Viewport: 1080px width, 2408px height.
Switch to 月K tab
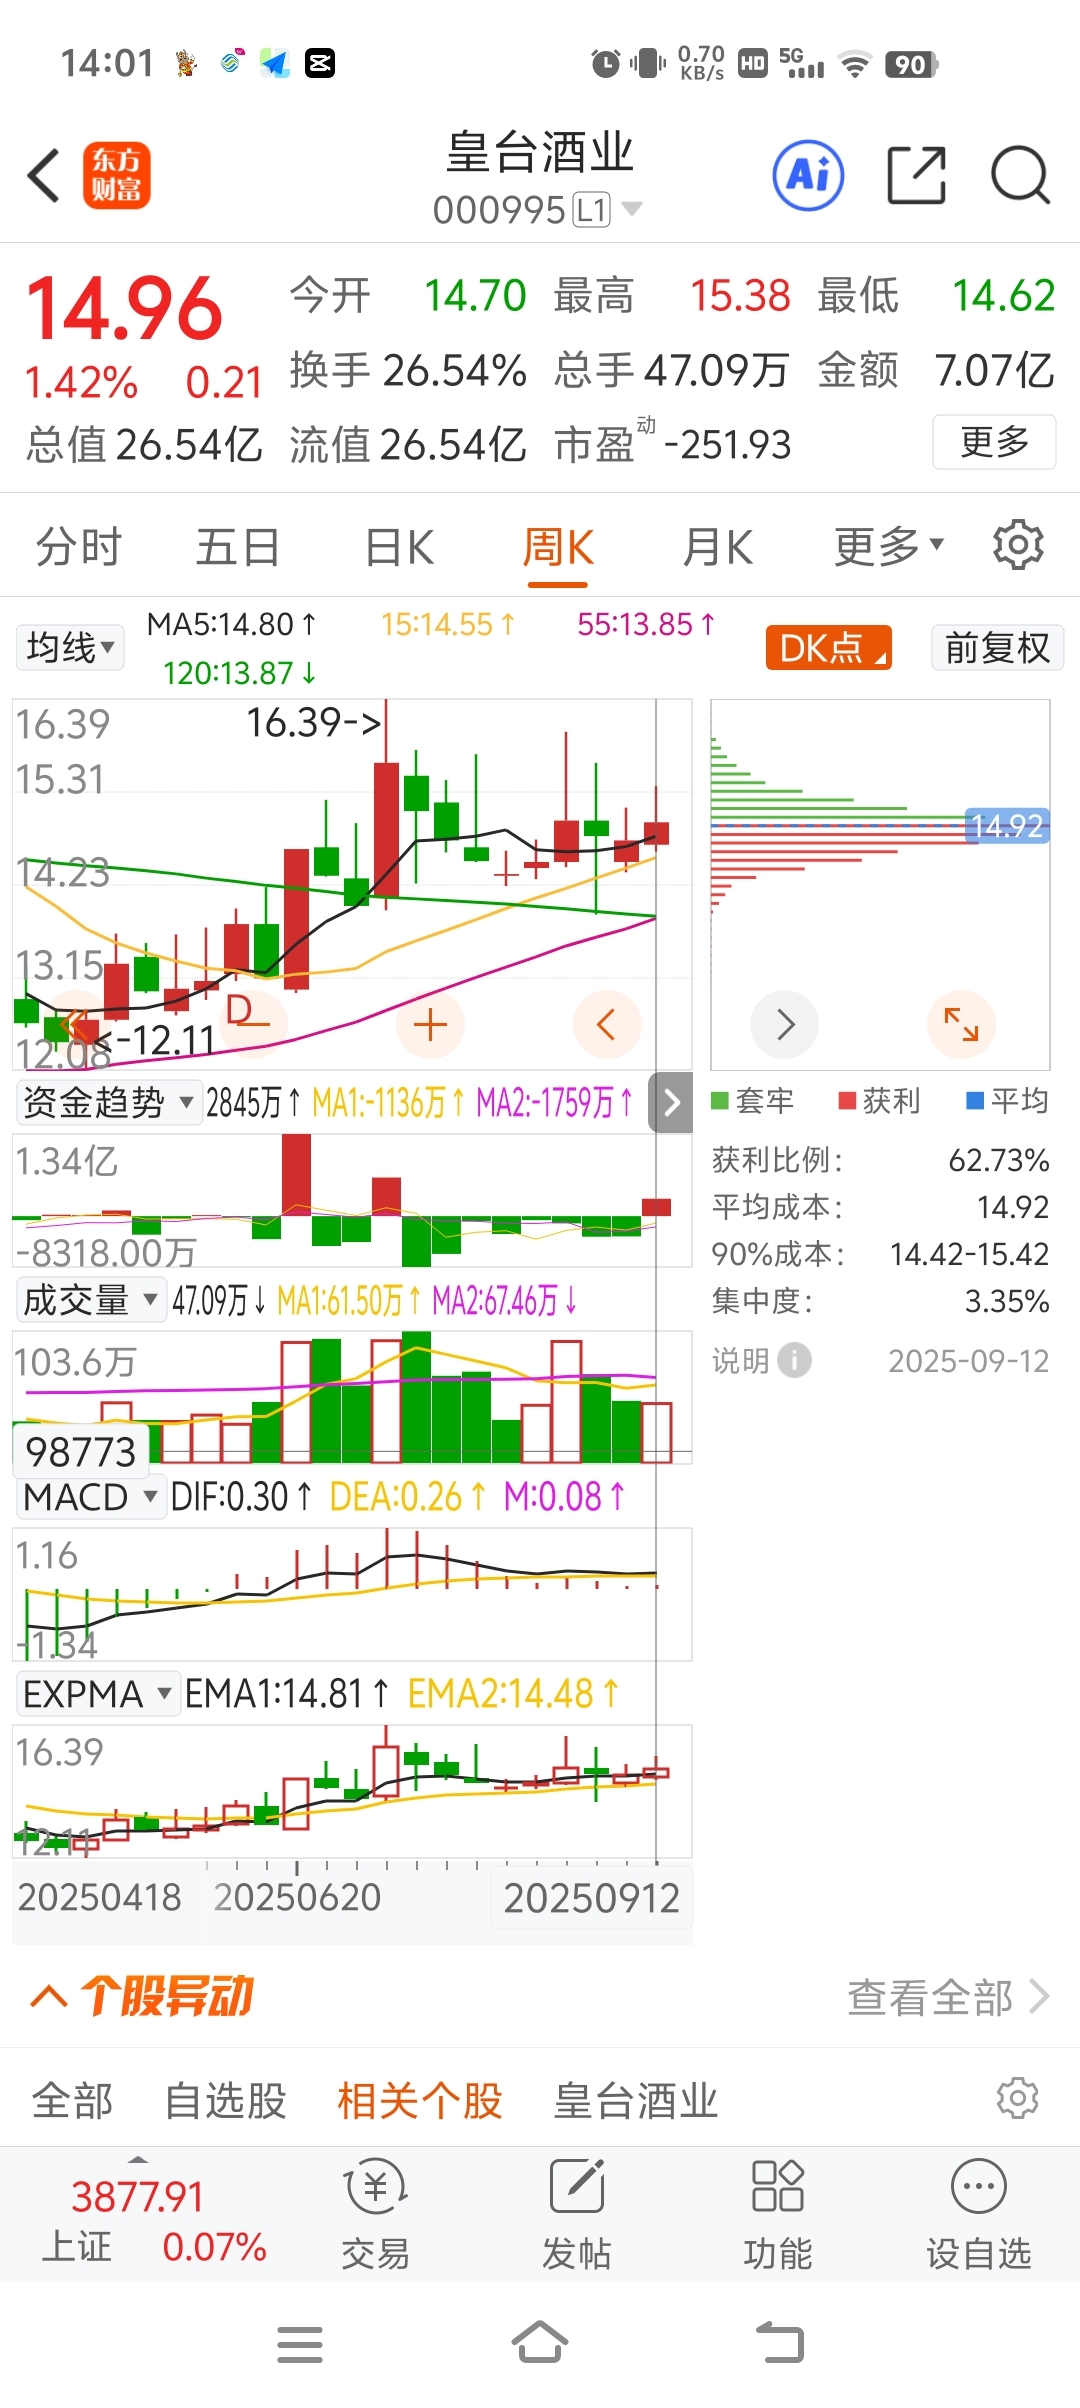(717, 547)
